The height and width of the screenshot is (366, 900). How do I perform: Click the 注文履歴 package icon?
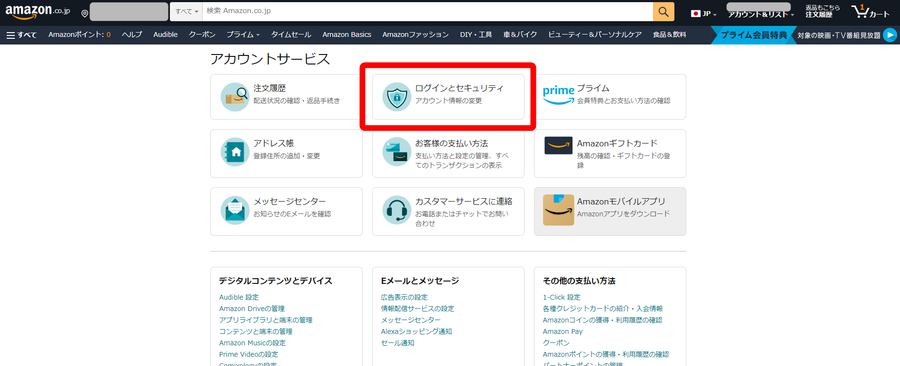(x=235, y=97)
